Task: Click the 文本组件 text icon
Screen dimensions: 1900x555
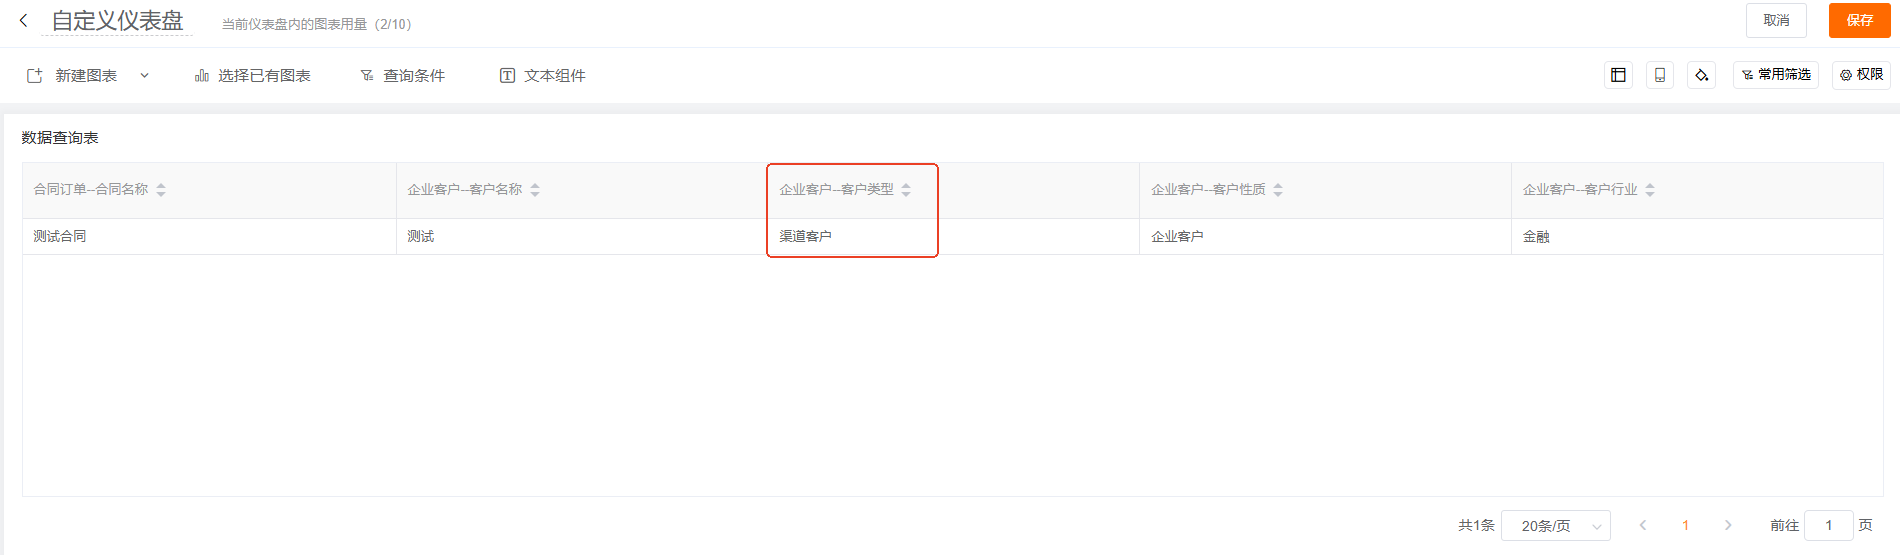Action: click(x=508, y=76)
